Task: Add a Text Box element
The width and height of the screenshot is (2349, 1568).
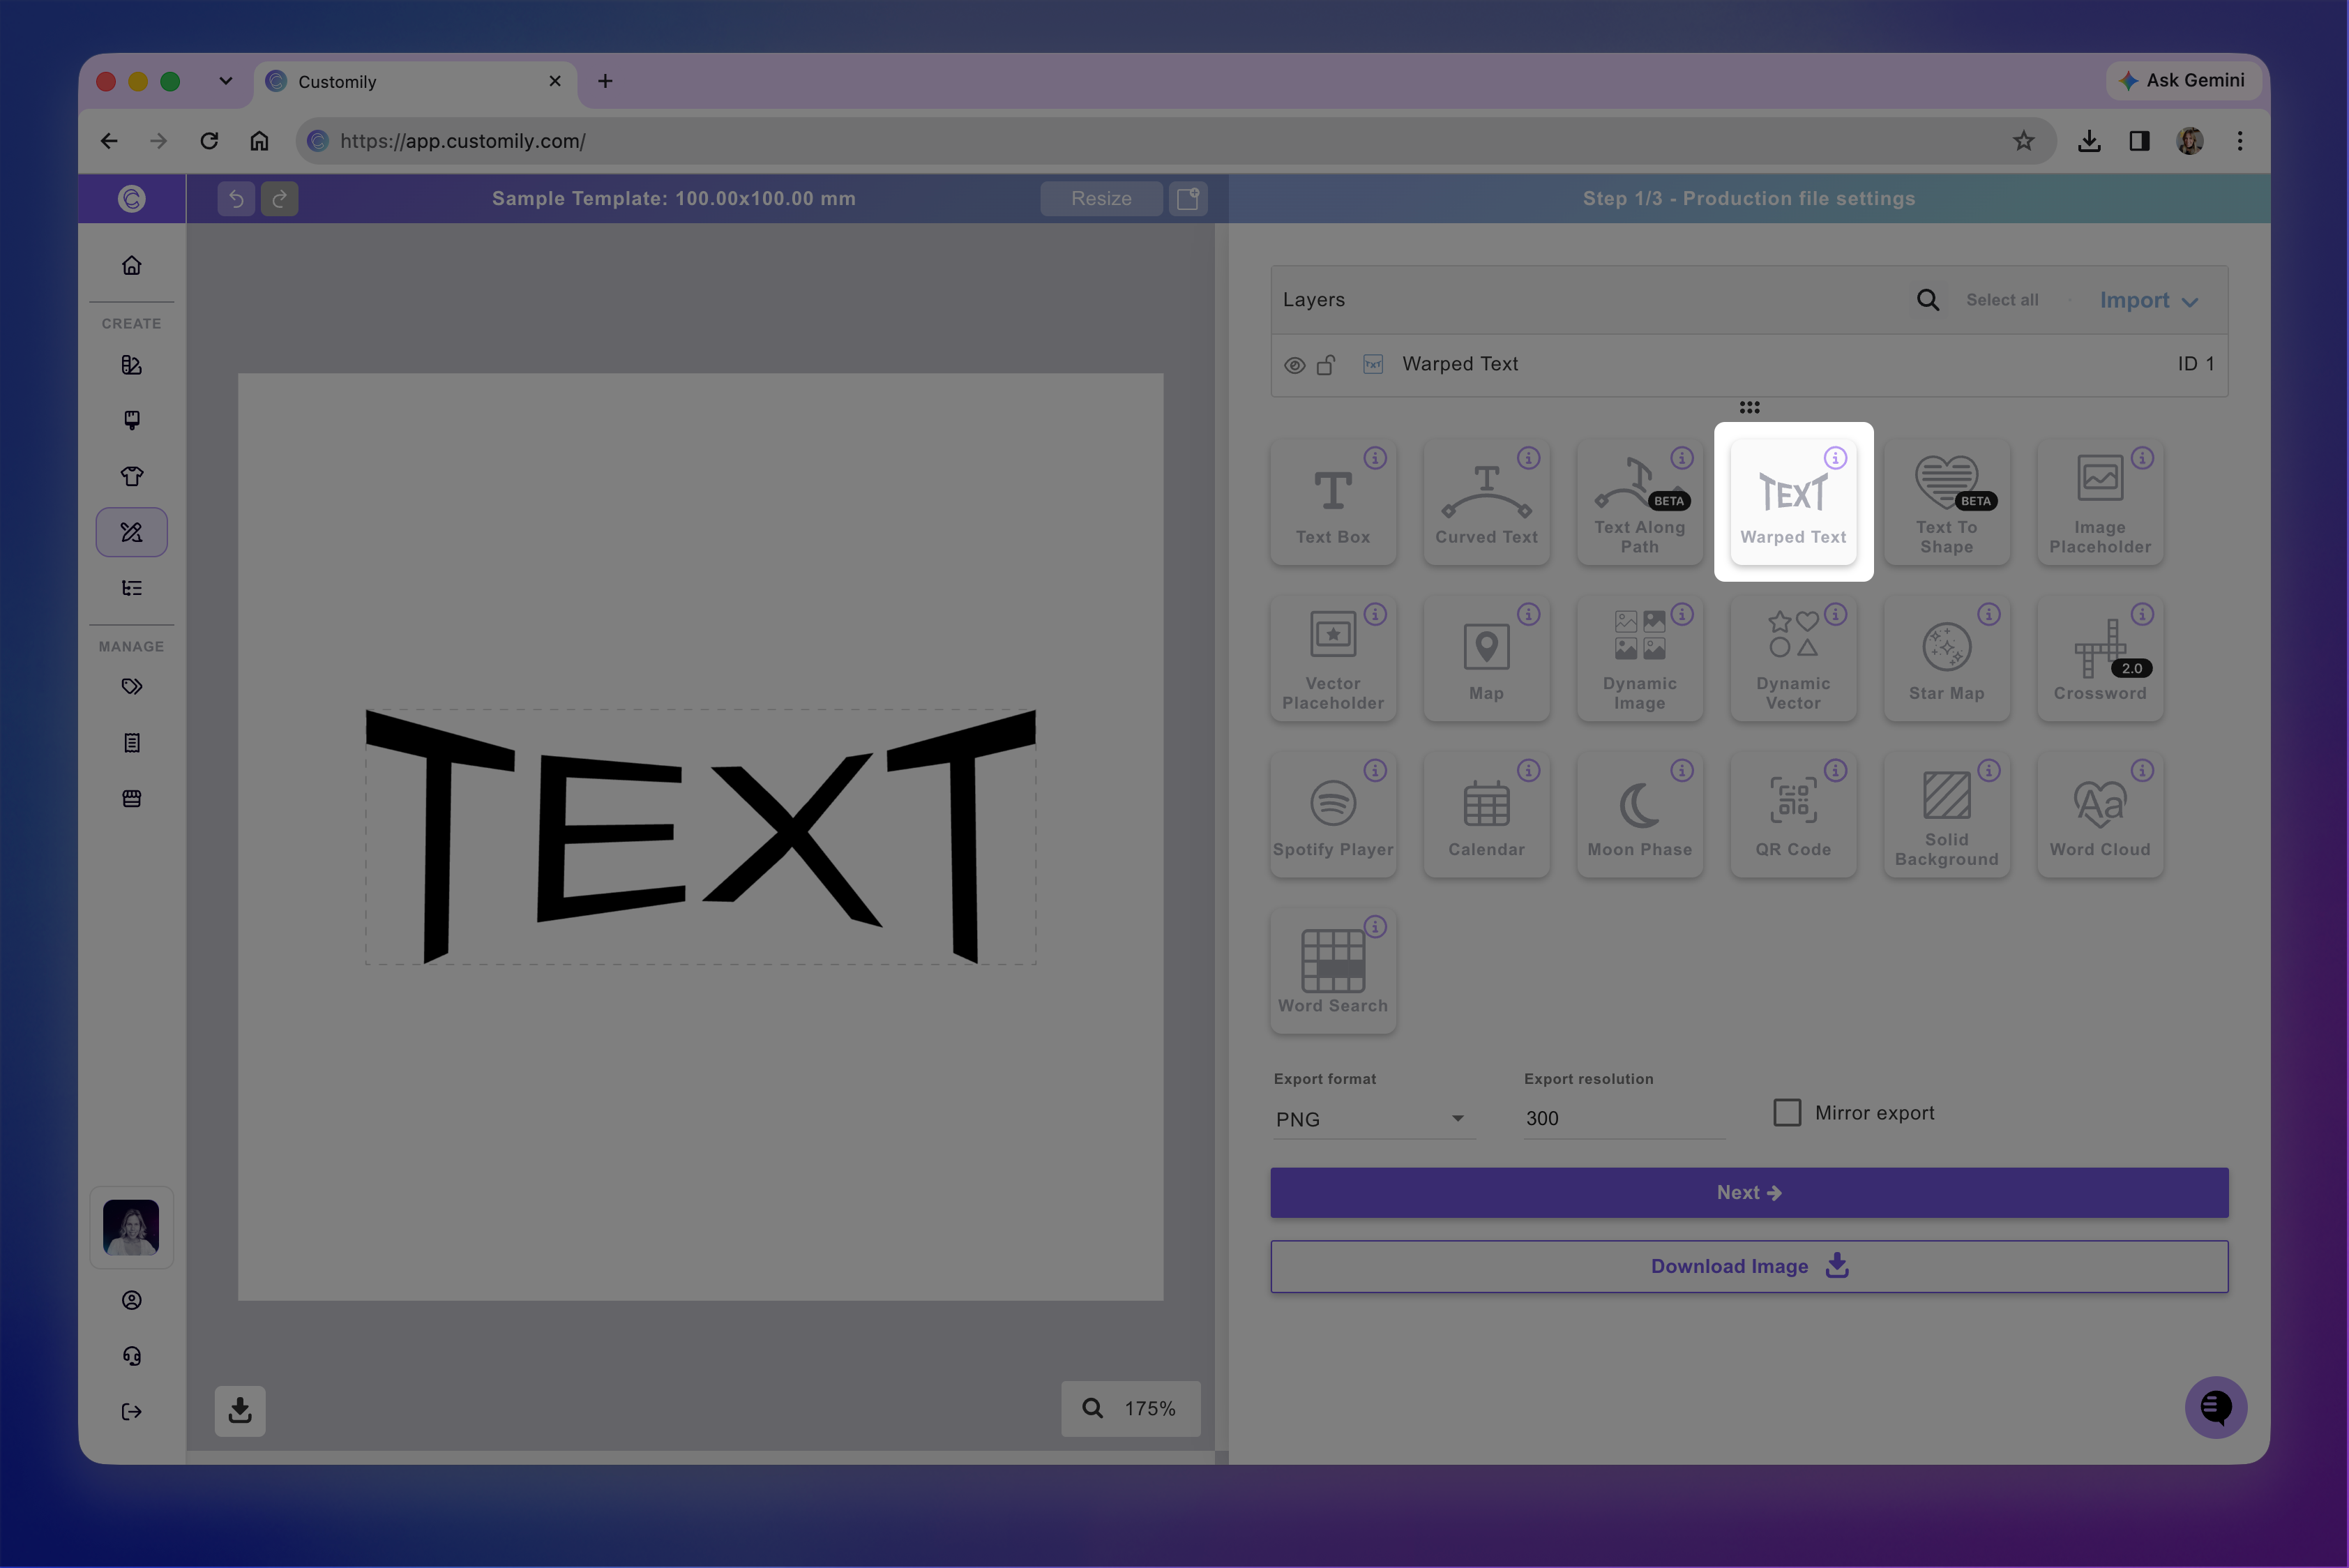Action: 1333,502
